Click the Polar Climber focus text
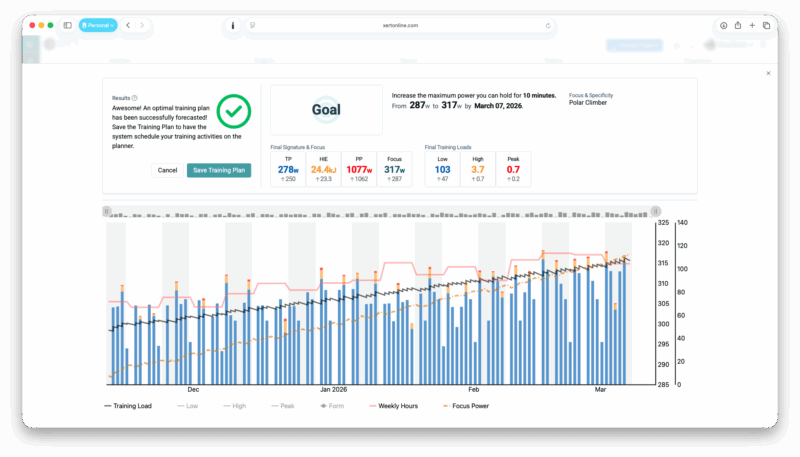Viewport: 800px width, 457px height. (588, 103)
